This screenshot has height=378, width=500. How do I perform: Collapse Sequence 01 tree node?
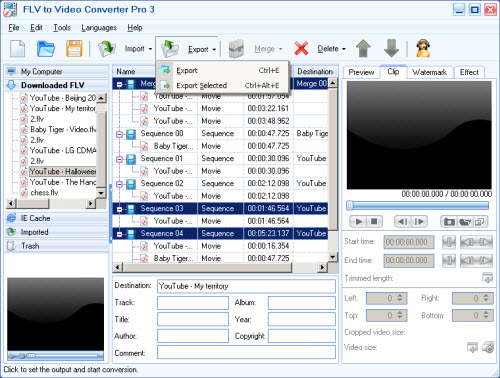click(119, 159)
